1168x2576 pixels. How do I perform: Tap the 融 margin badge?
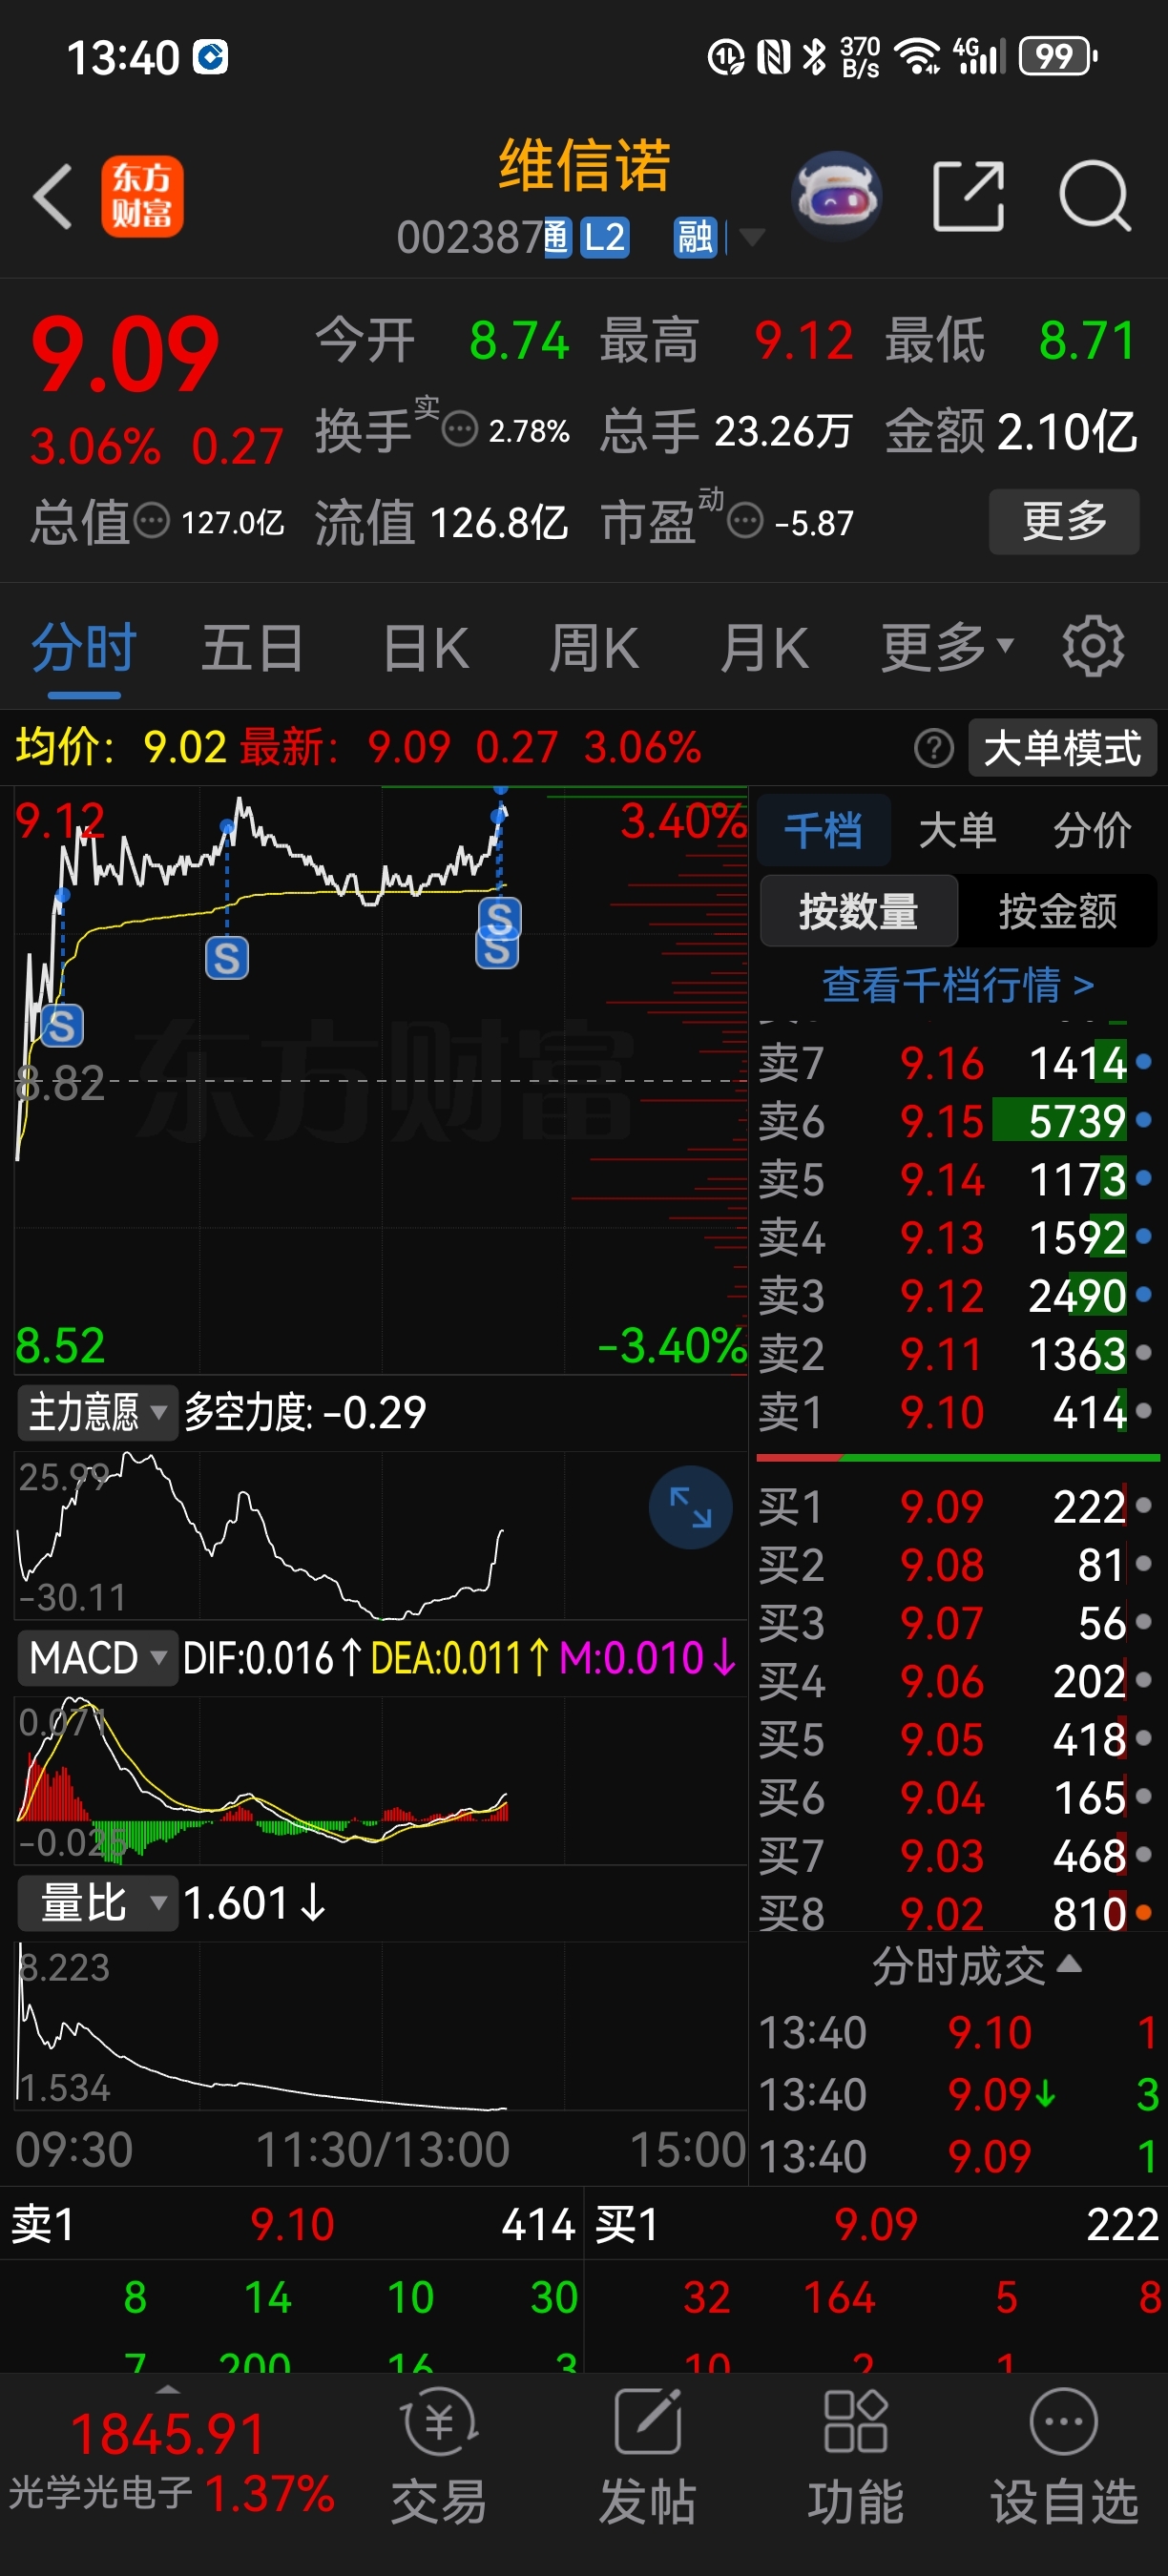pos(695,238)
